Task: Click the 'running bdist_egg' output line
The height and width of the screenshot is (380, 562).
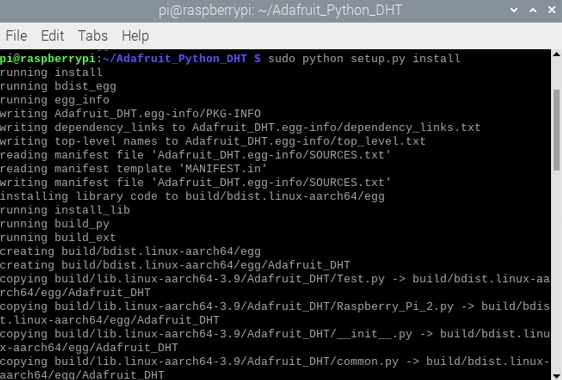Action: click(x=58, y=86)
